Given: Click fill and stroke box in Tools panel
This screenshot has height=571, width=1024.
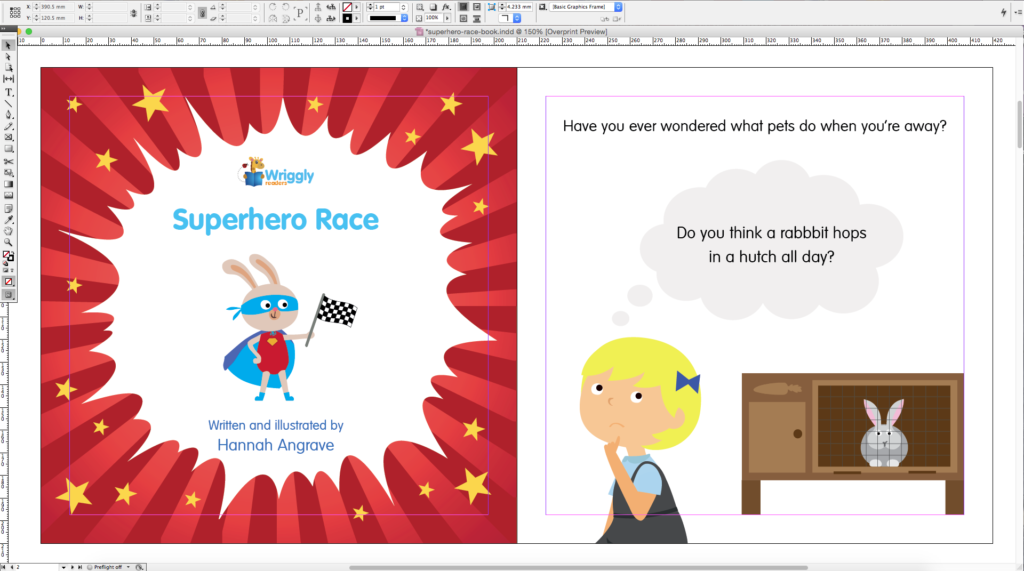Looking at the screenshot, I should point(8,255).
